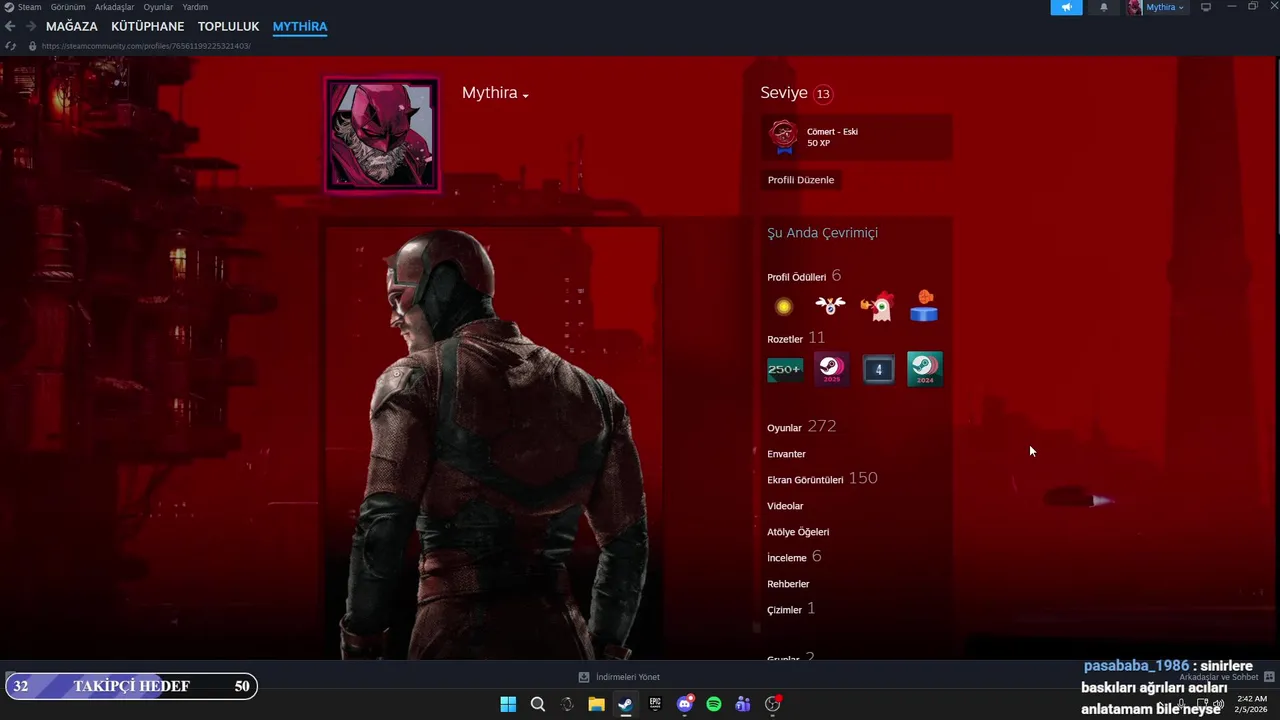Click the gold coin profile award icon
1280x720 pixels.
[784, 307]
